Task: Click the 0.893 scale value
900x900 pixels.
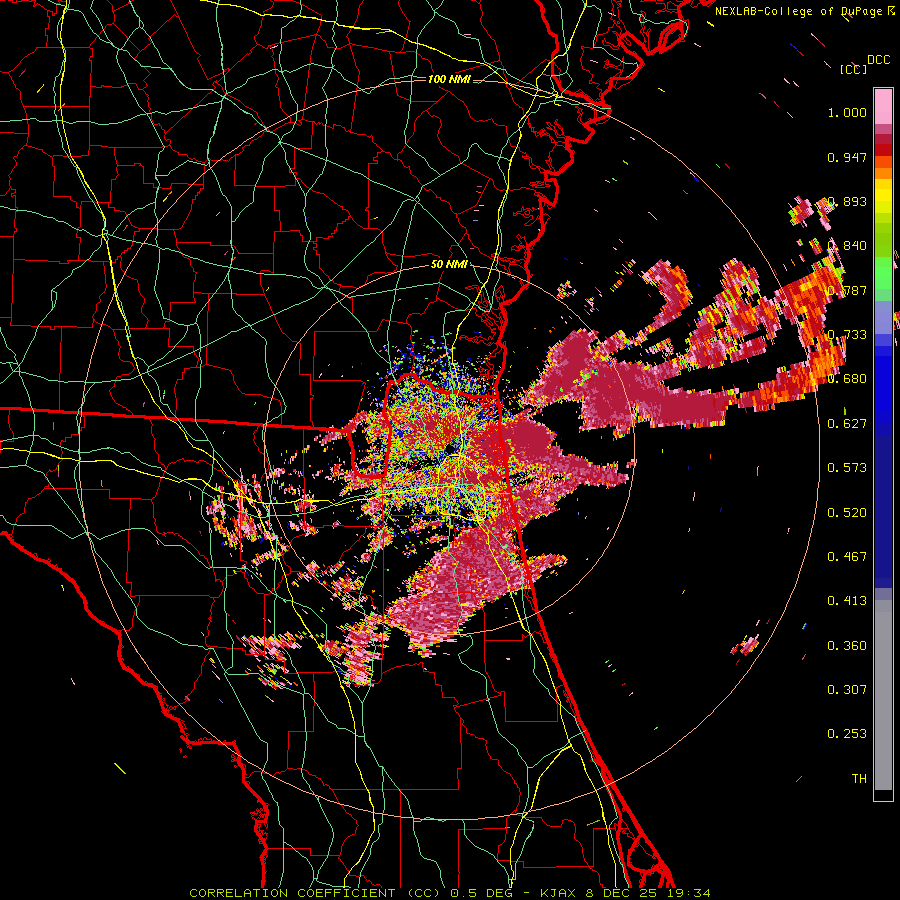Action: tap(847, 201)
